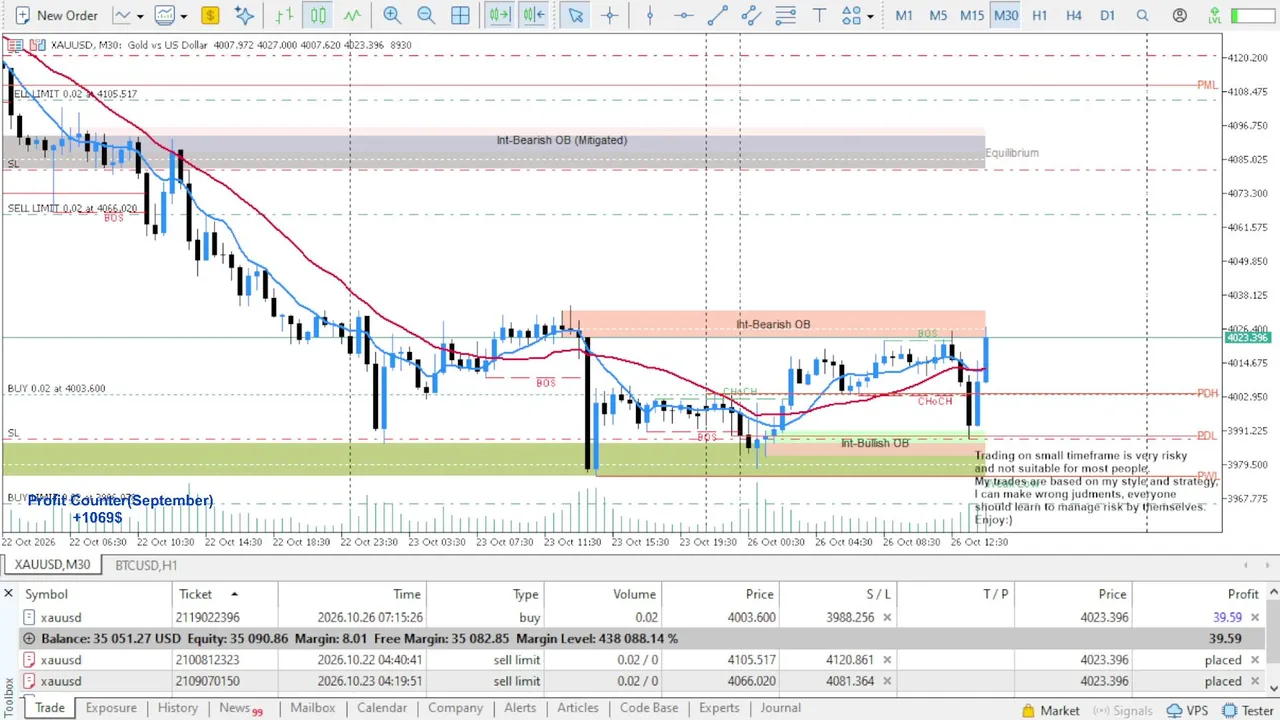Draw a vertical line on the chart

(x=650, y=15)
